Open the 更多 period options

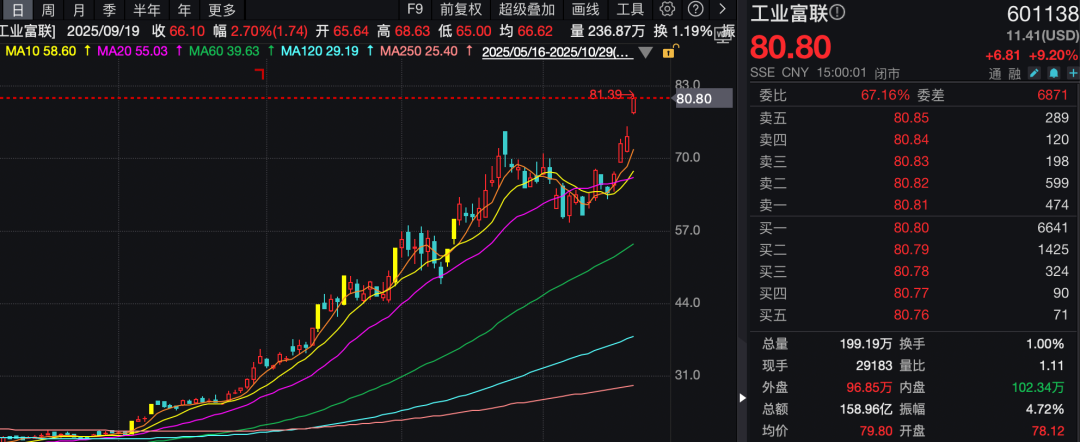(222, 10)
